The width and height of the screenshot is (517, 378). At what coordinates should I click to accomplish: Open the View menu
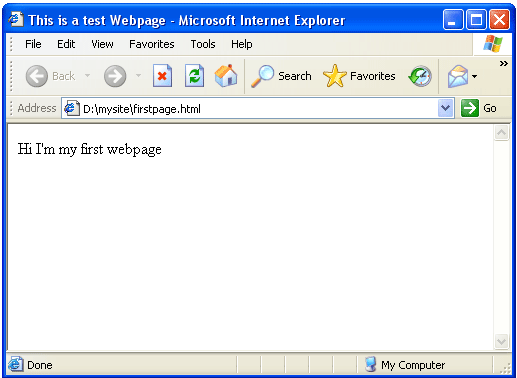[102, 44]
